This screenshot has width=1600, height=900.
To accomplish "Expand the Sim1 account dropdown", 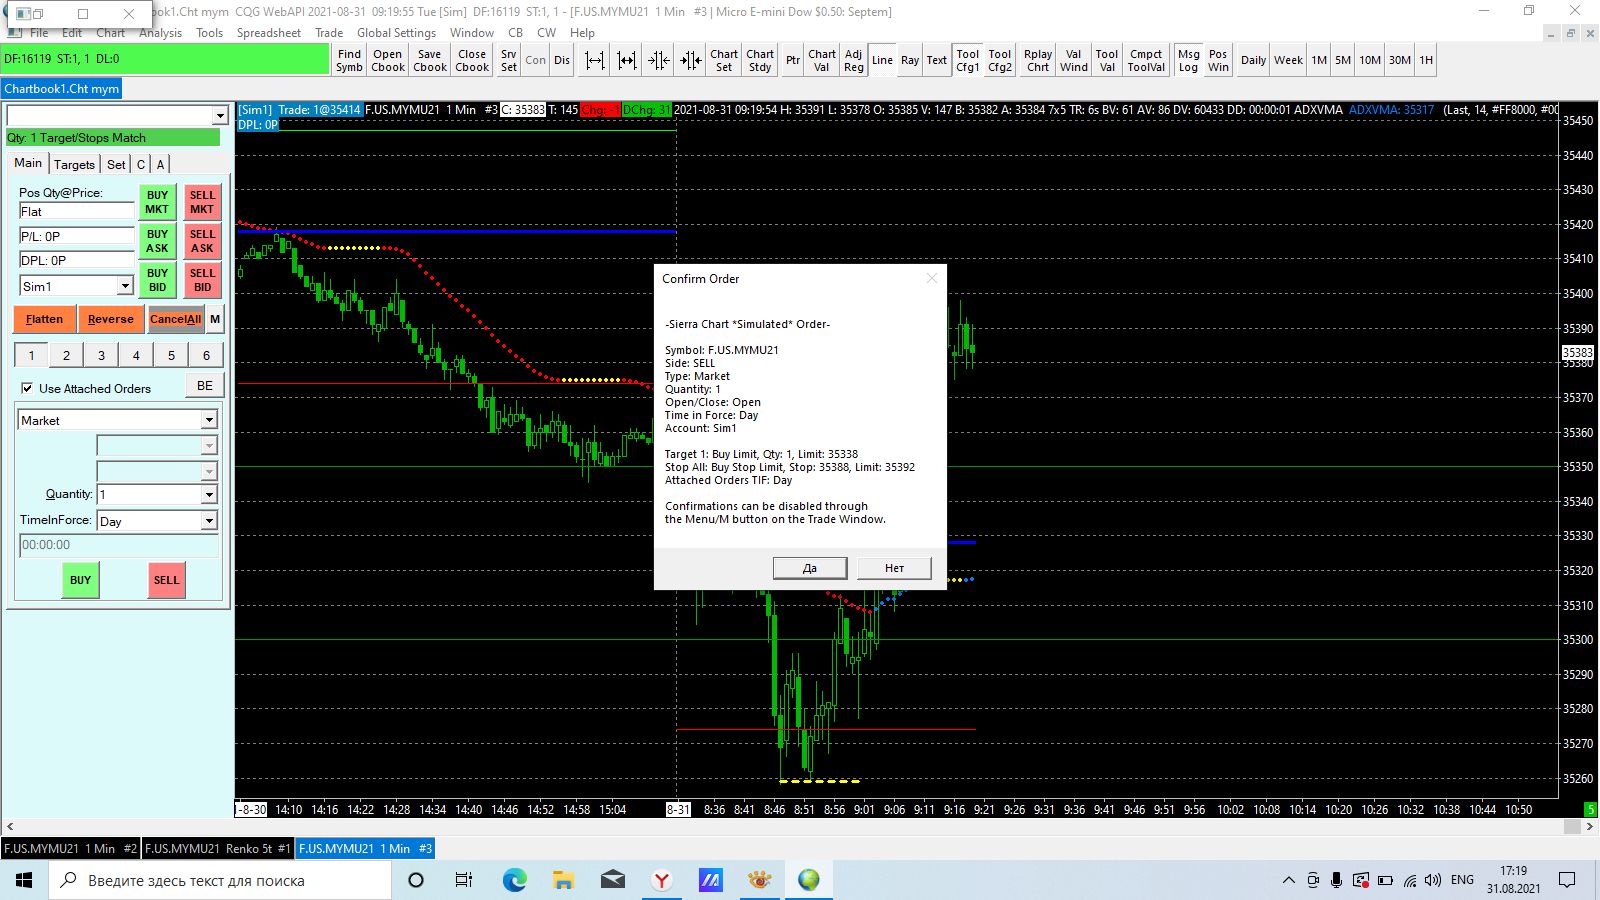I will point(125,287).
